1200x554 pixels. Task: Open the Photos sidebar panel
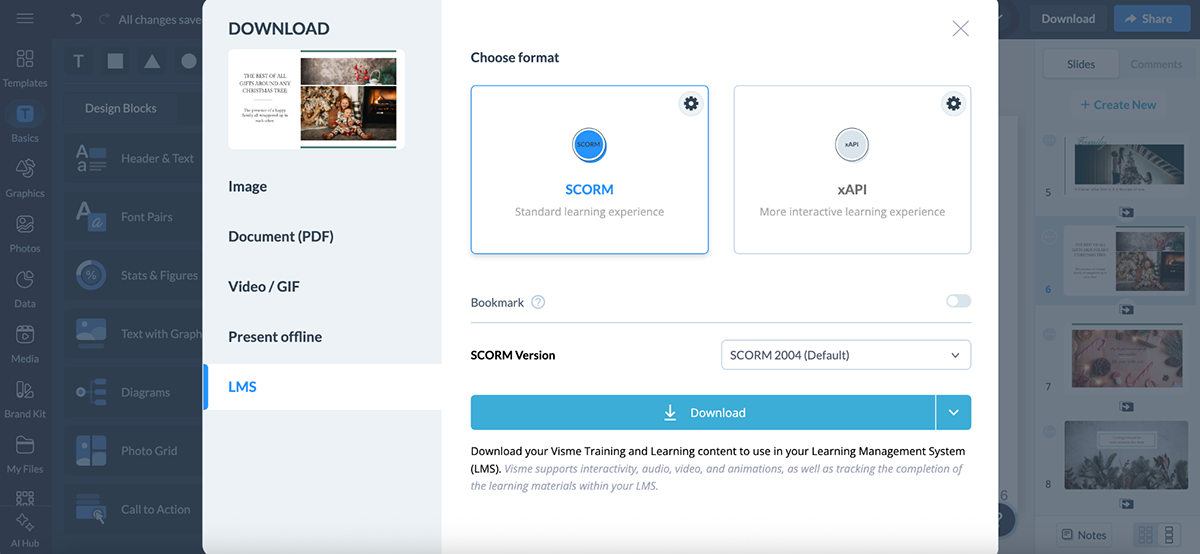pos(25,232)
